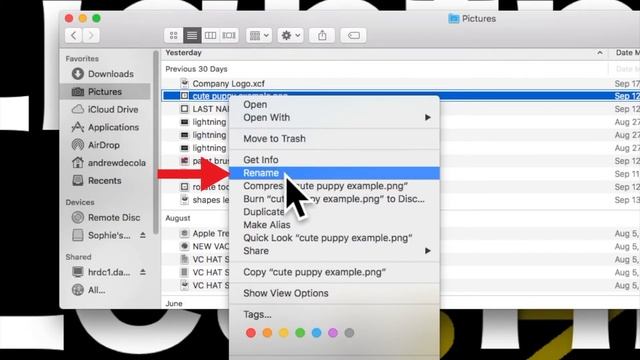Switch to list view in the toolbar
Viewport: 640px width, 360px height.
tap(192, 36)
